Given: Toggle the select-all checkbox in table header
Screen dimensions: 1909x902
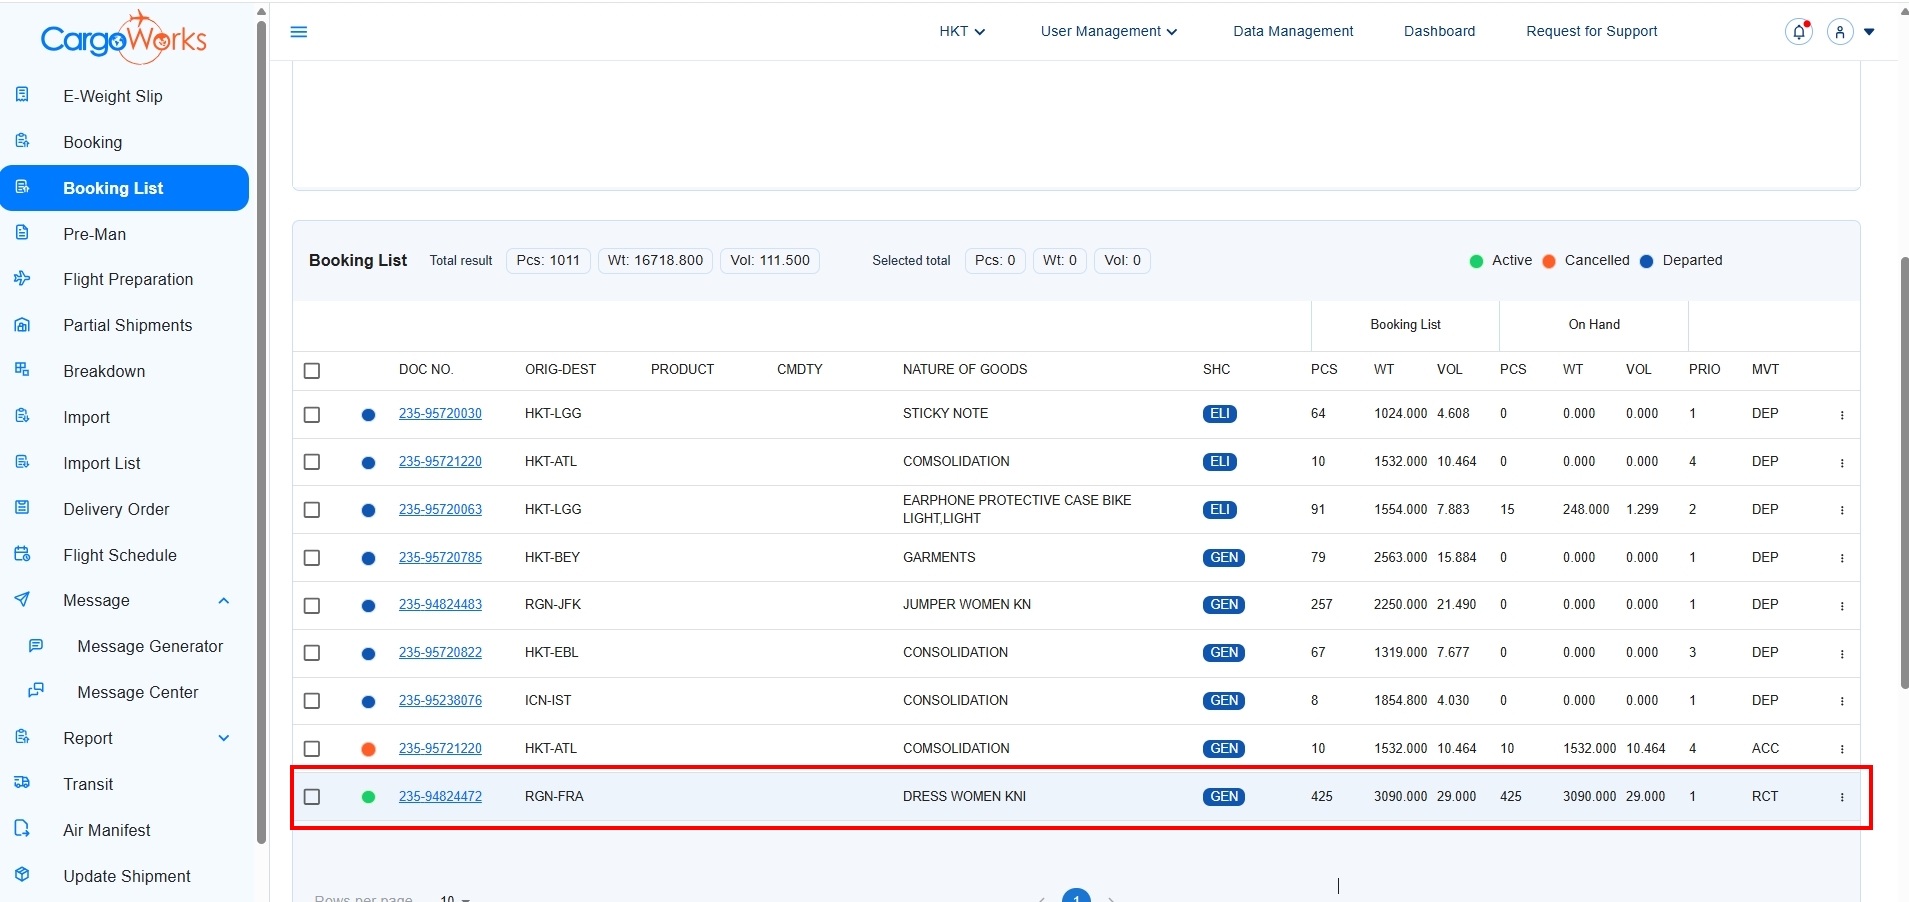Looking at the screenshot, I should (x=312, y=371).
